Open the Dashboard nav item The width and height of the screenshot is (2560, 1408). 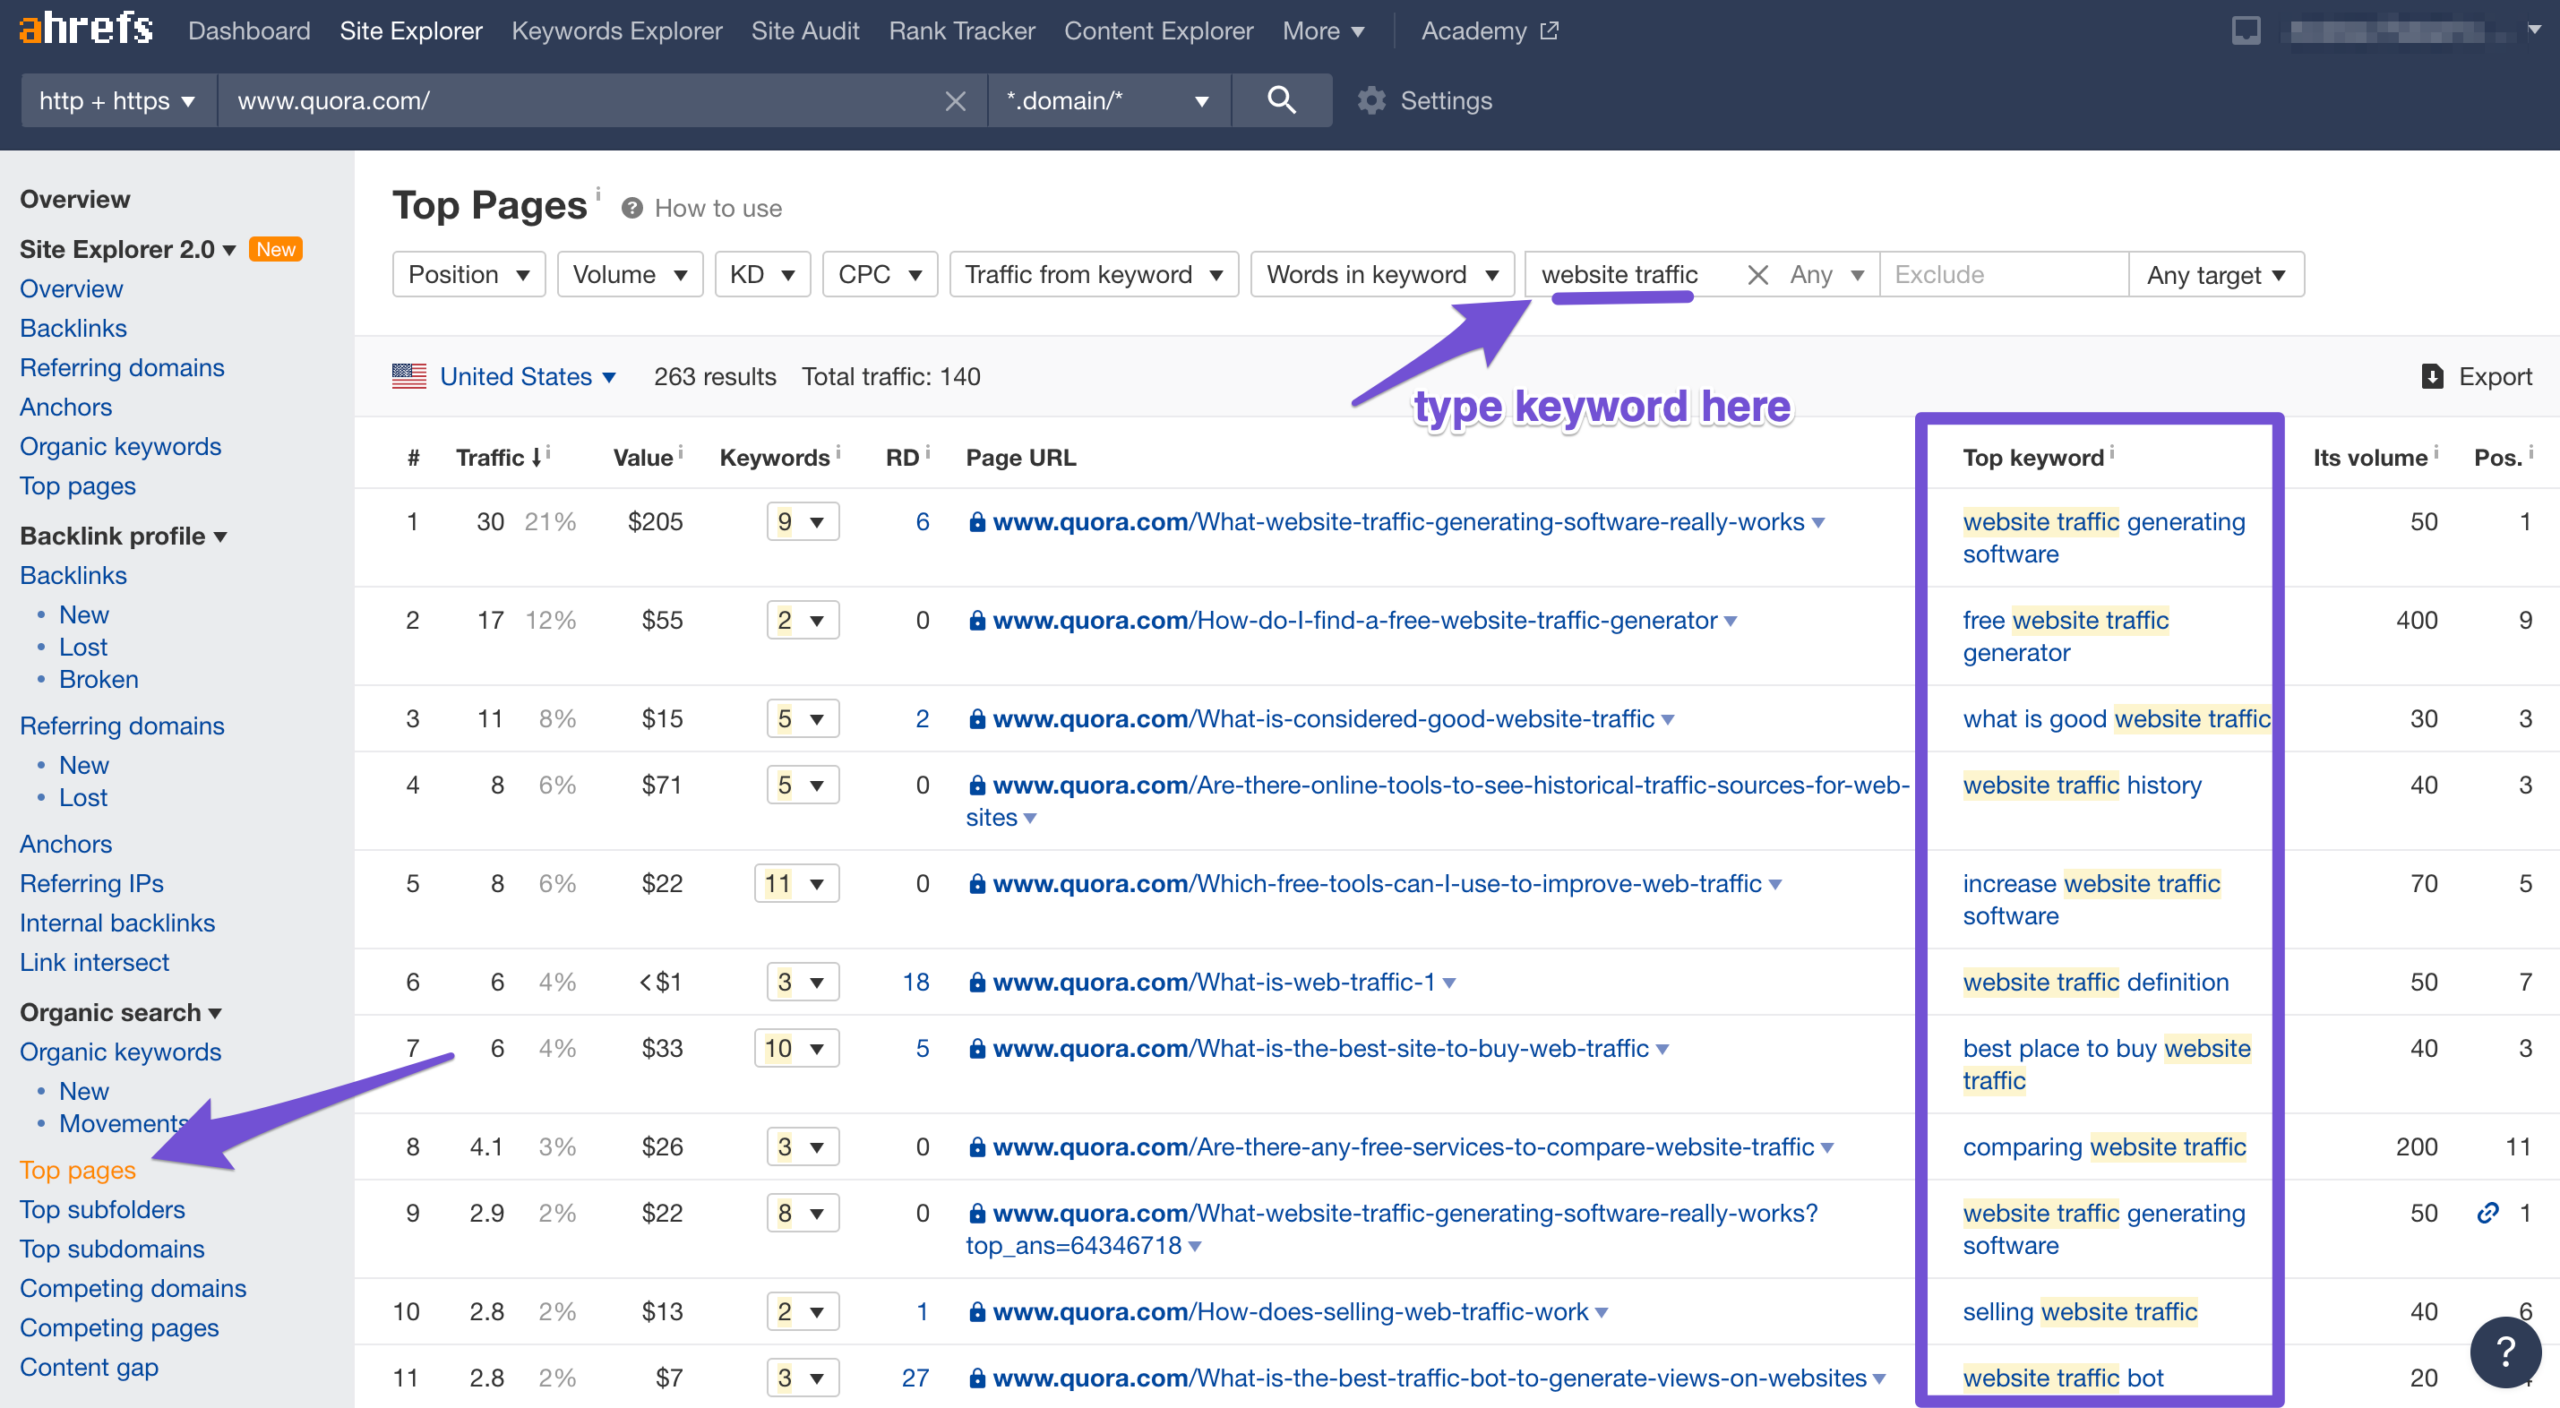click(x=249, y=31)
